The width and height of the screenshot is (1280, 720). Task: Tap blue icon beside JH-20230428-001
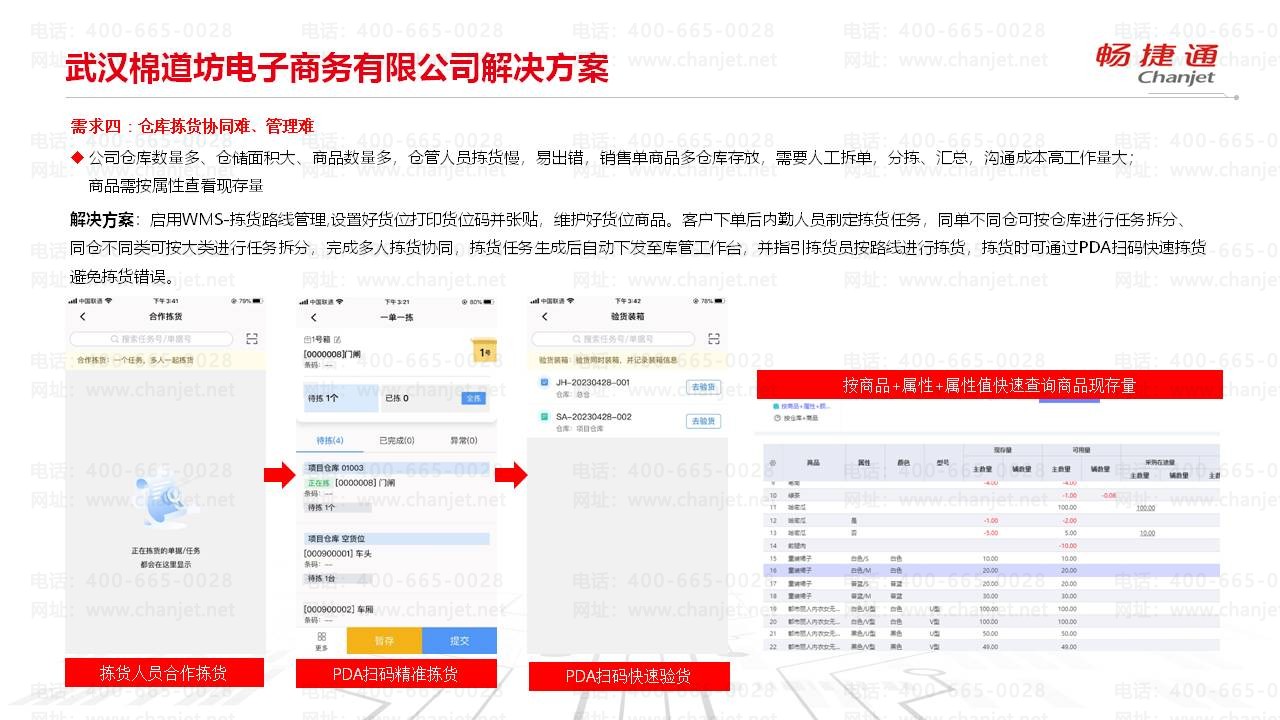point(544,383)
